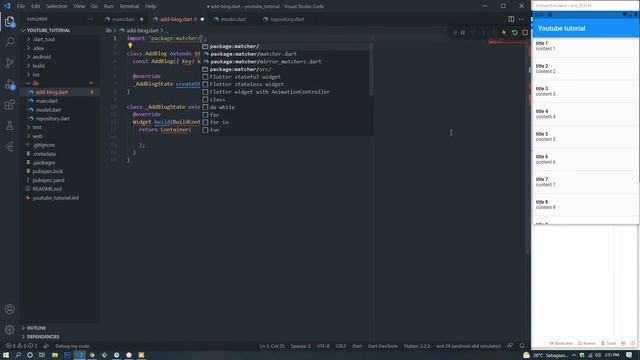Switch to the repository.dart tab
Screen dimensions: 640x360
pos(287,19)
